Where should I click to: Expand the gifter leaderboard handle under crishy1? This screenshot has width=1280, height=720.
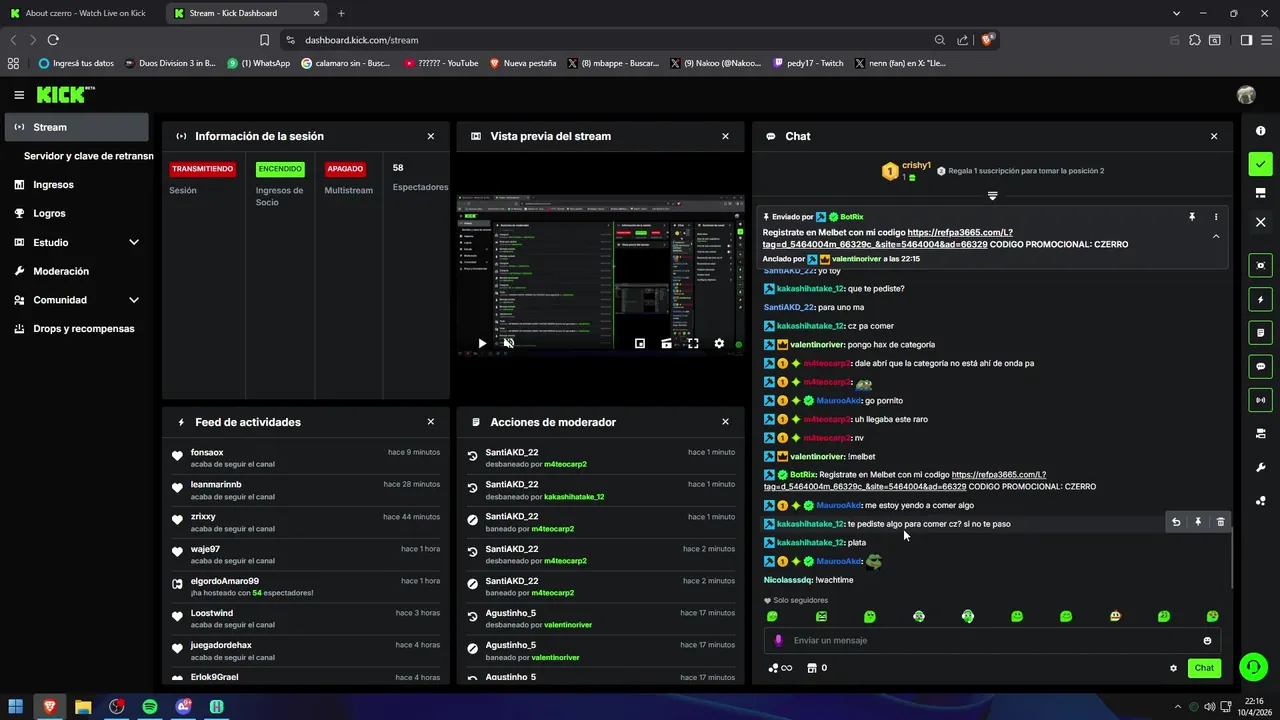point(992,196)
